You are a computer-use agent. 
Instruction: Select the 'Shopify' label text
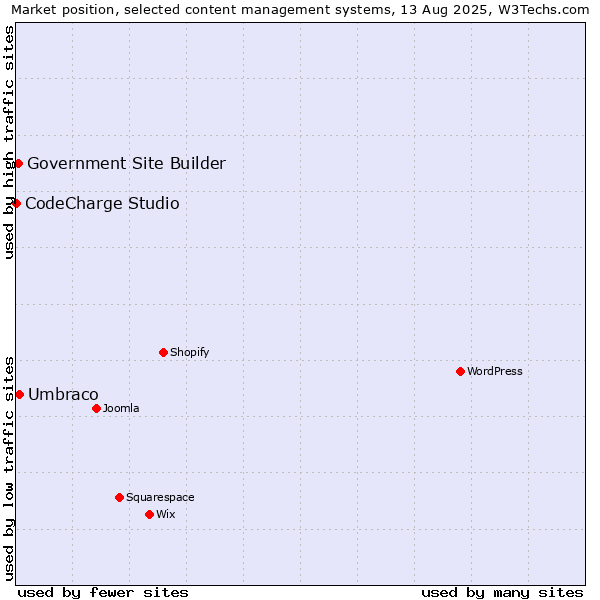(189, 352)
